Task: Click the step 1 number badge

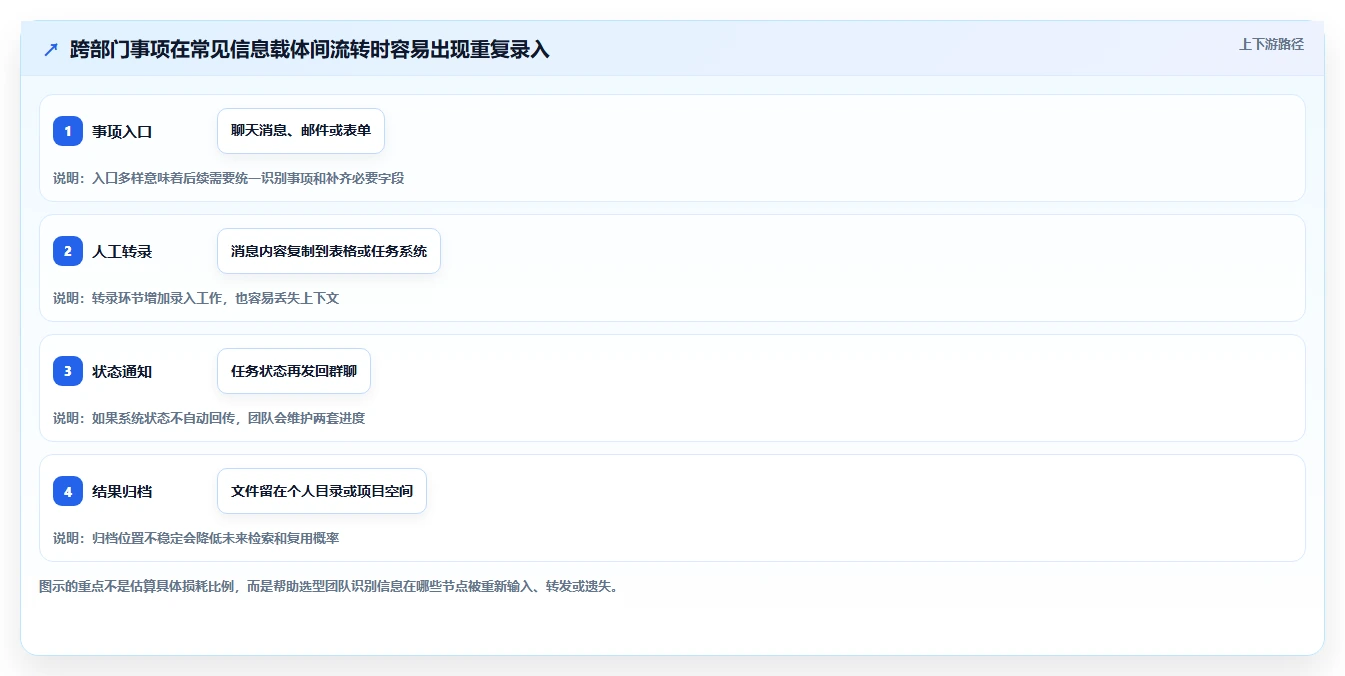Action: coord(68,131)
